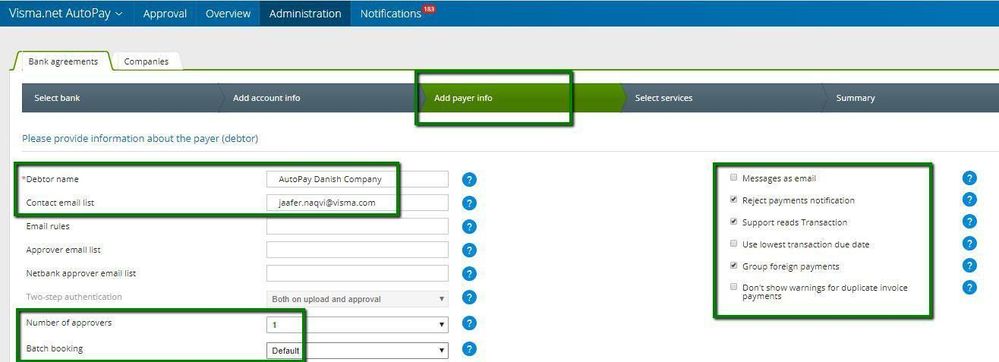Go to the Overview menu
This screenshot has height=362, width=999.
click(228, 13)
